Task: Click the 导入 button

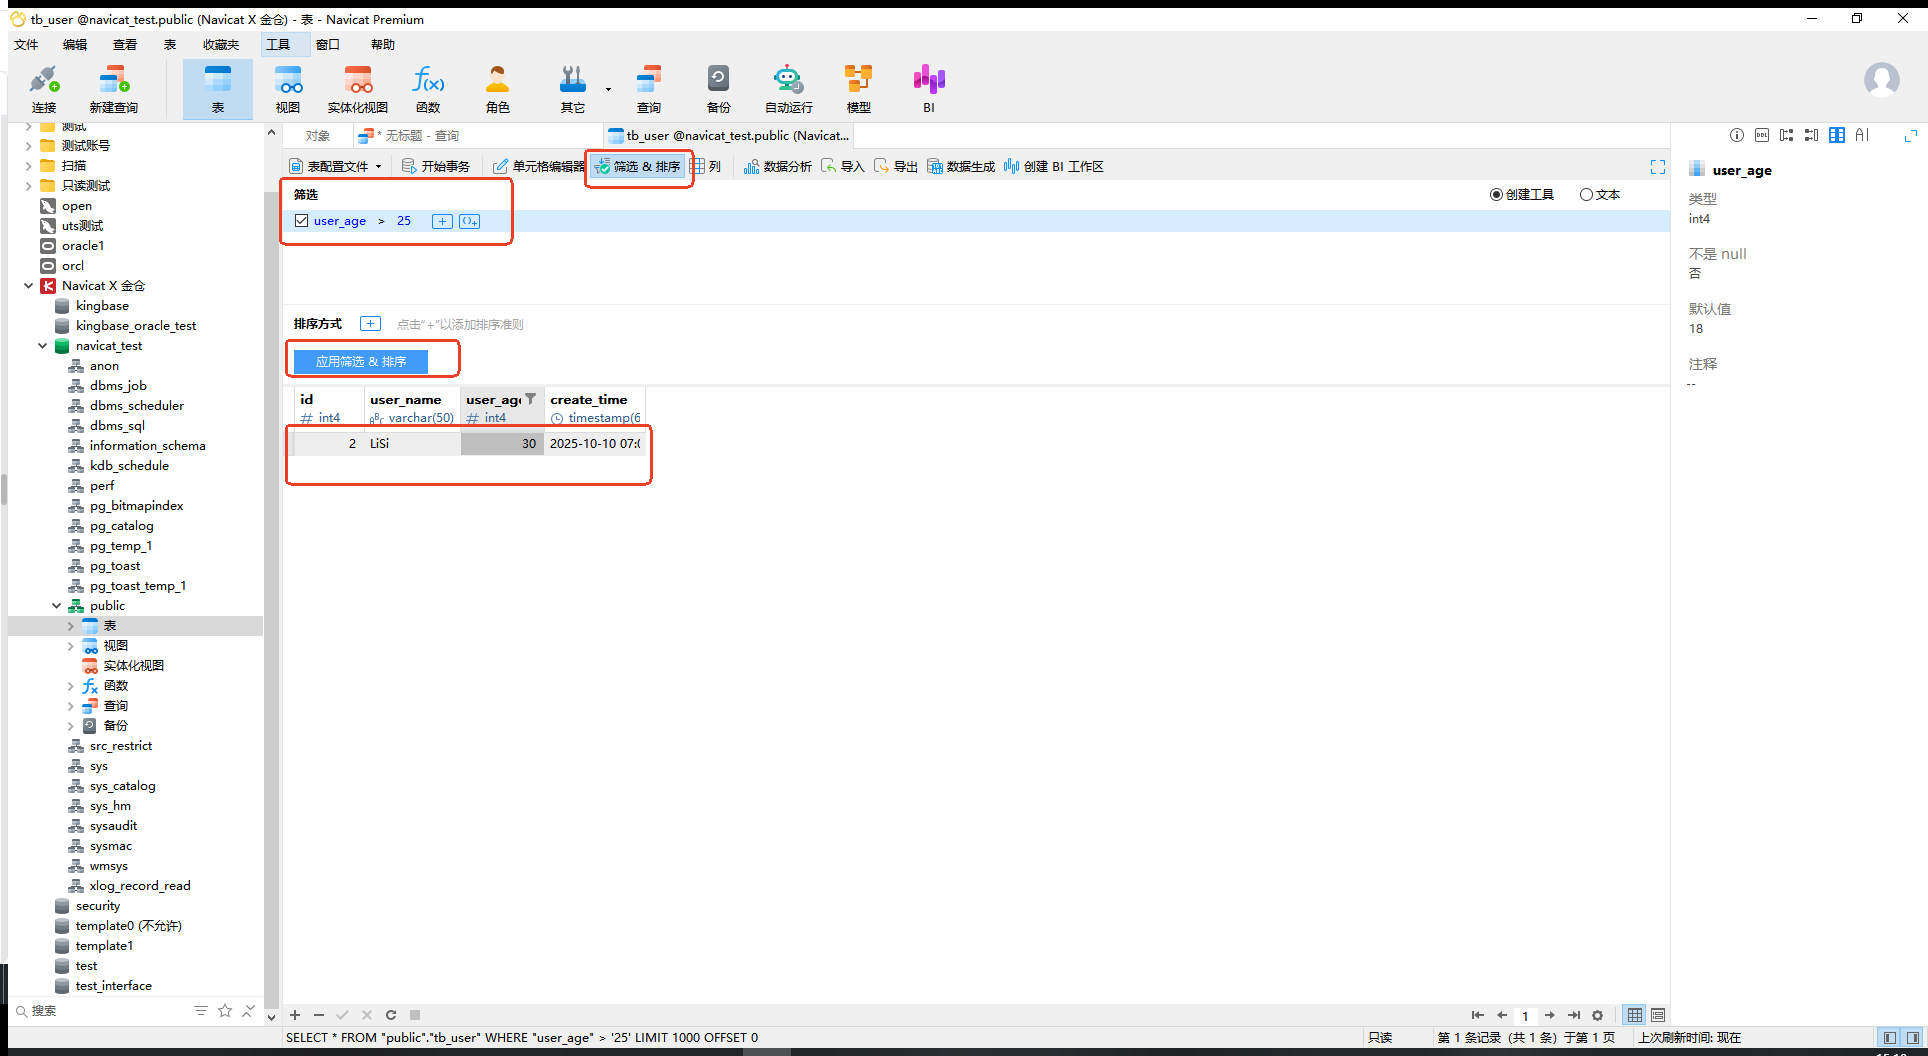Action: click(843, 167)
